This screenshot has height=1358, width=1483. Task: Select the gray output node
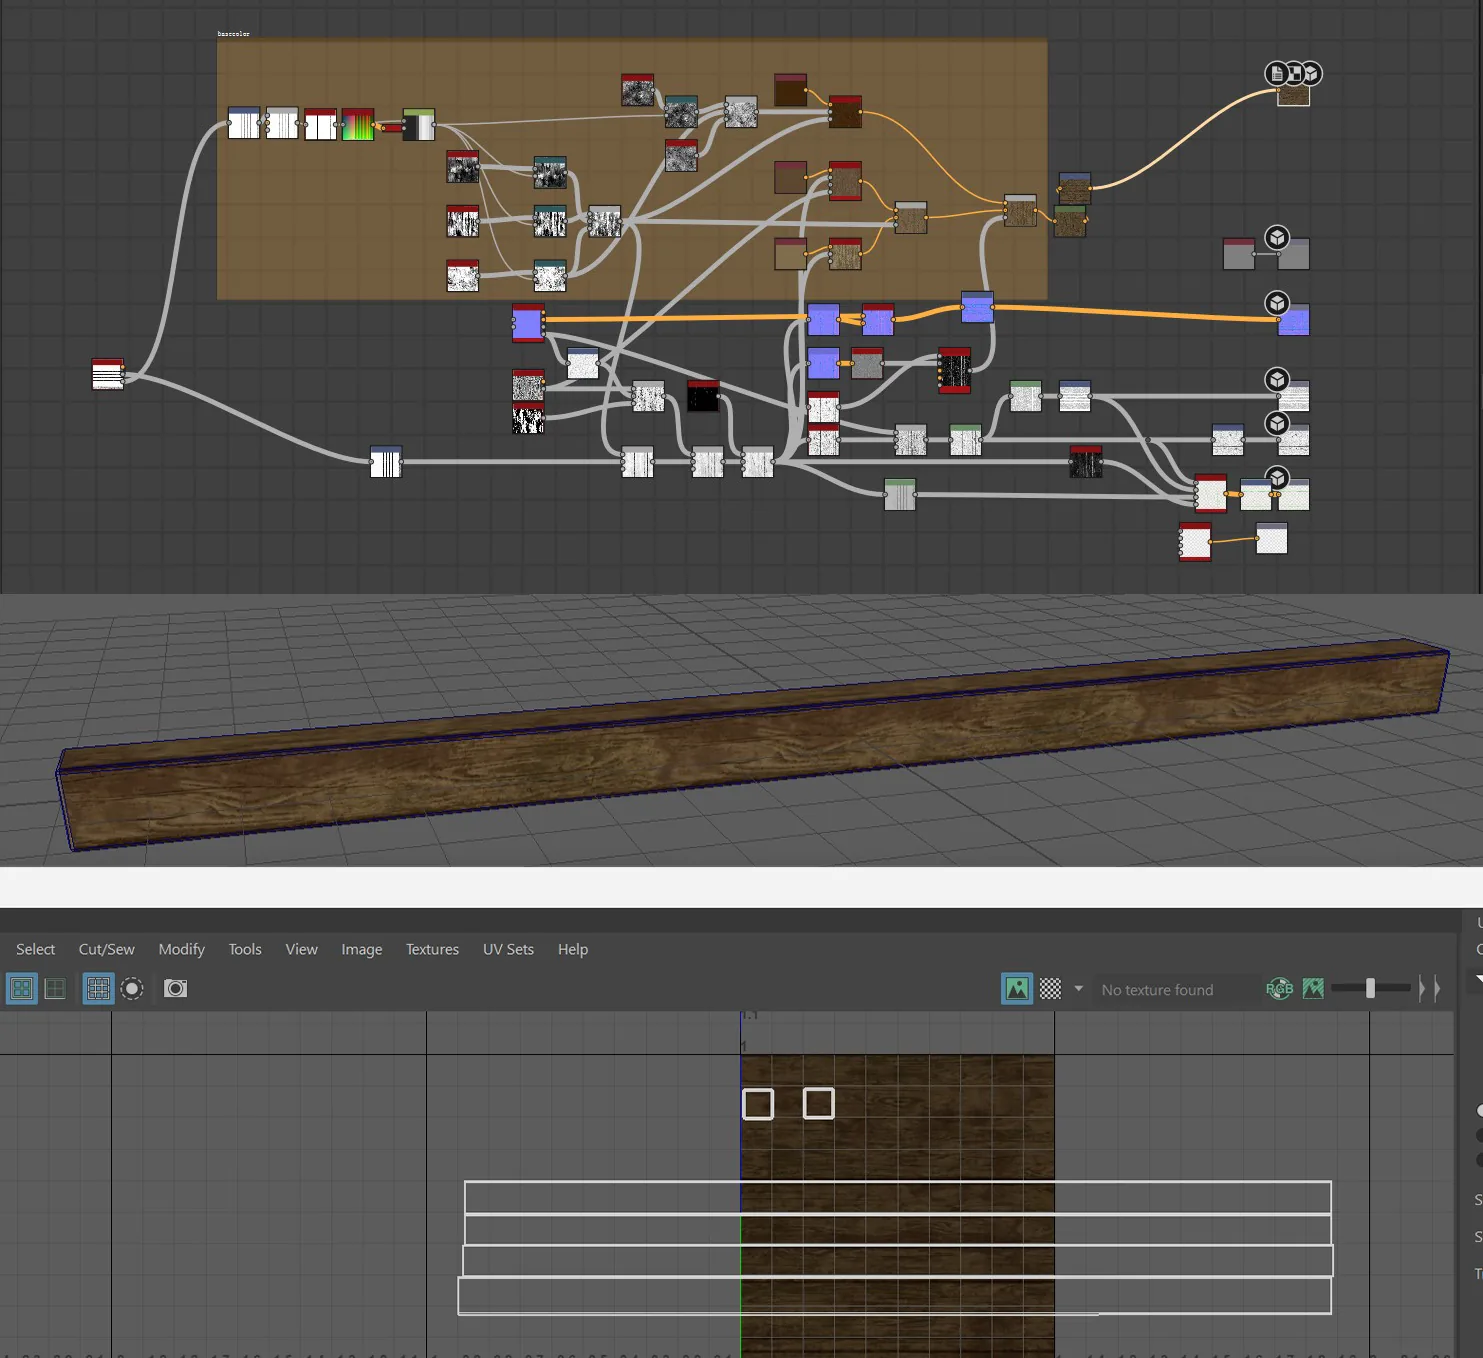point(1293,254)
